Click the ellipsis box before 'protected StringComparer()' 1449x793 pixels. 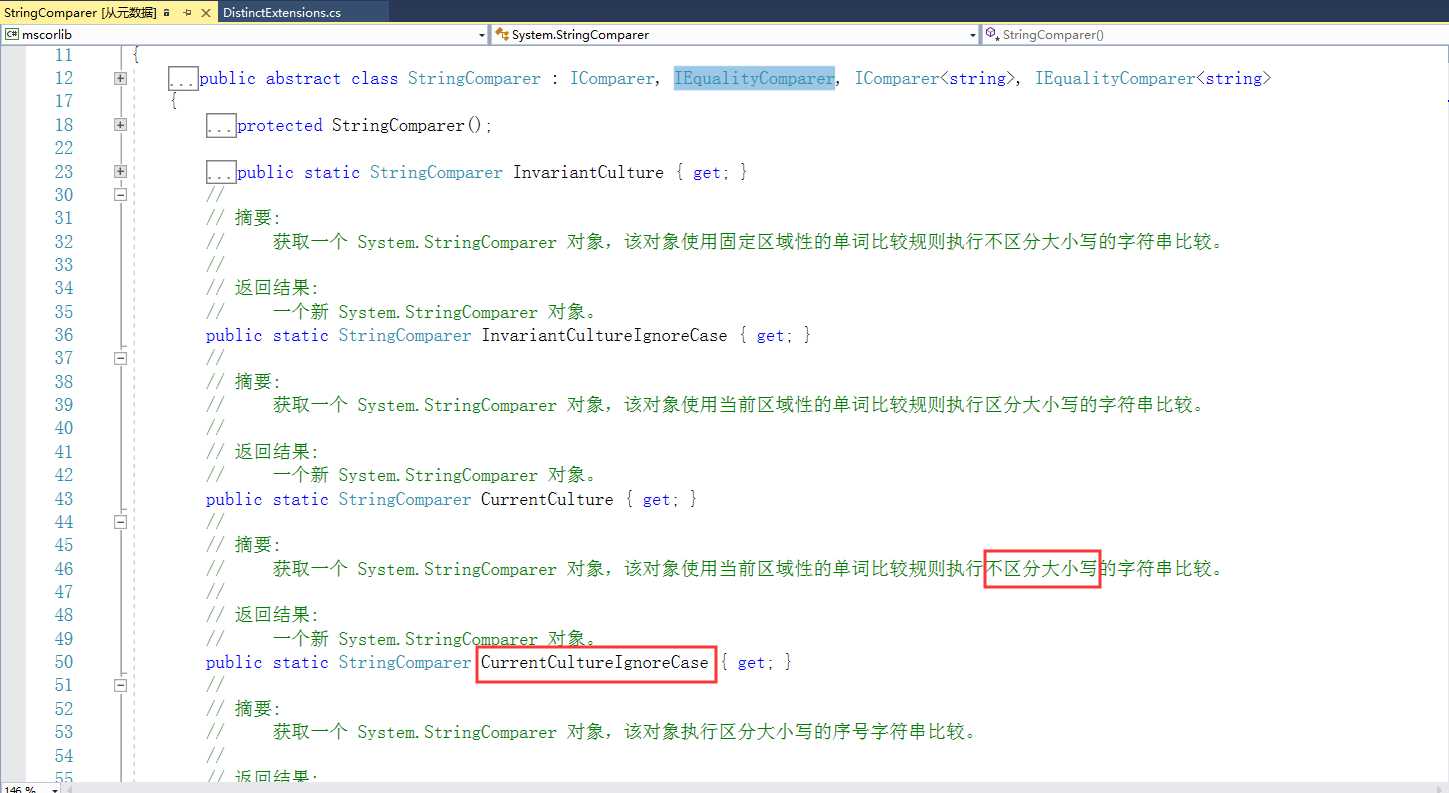(221, 126)
